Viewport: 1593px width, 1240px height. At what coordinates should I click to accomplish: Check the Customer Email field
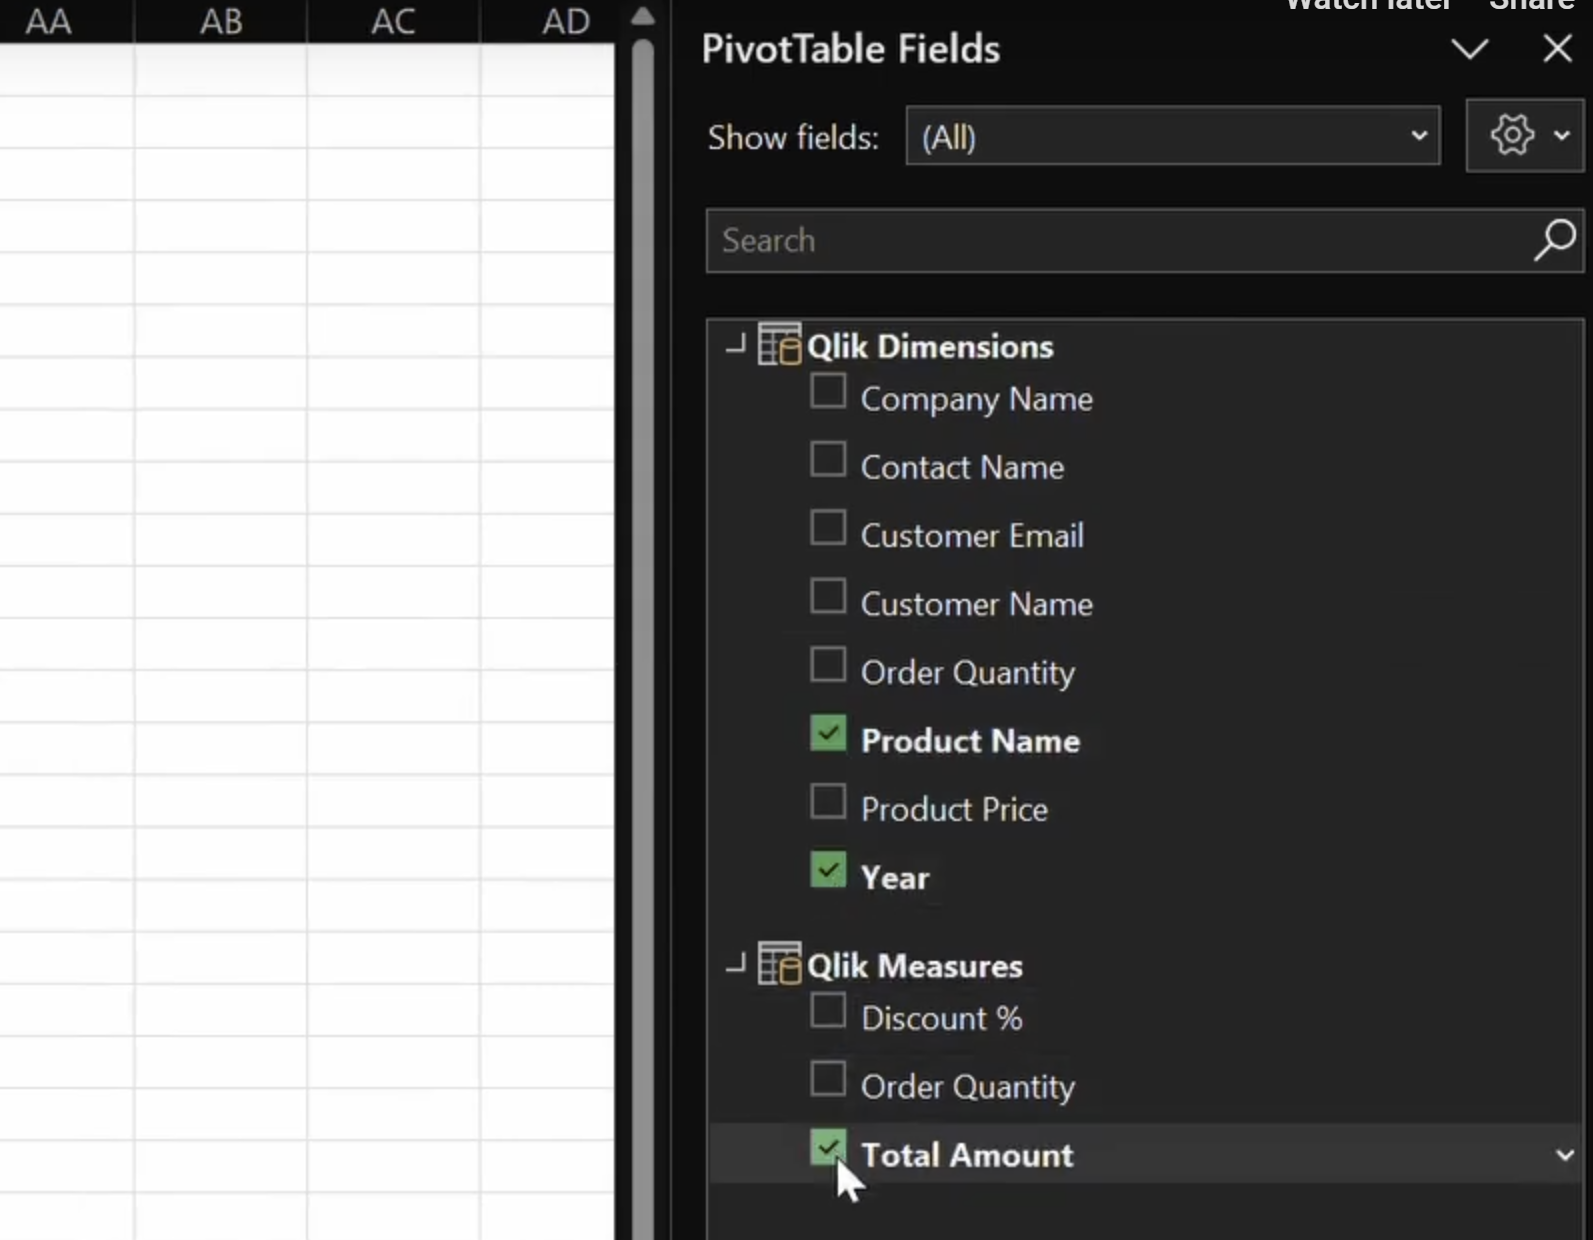pos(828,527)
